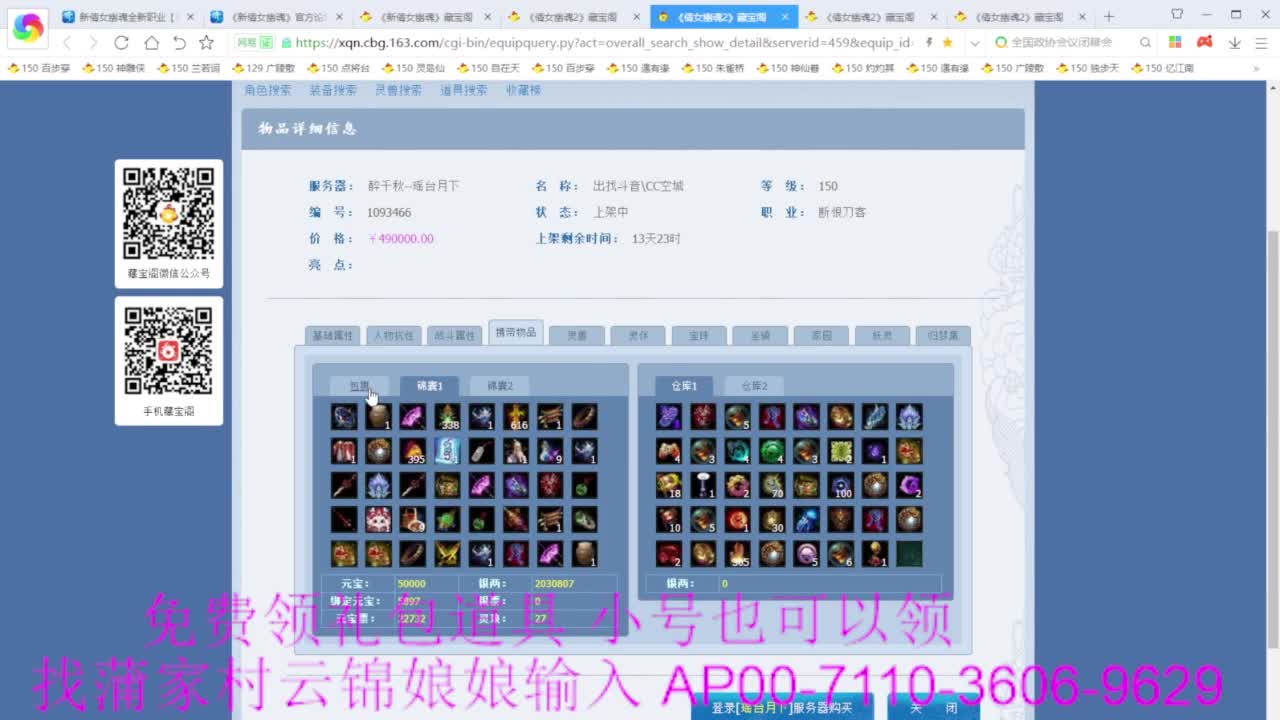Switch to the 人物抗性 tab
1280x720 pixels.
[x=393, y=336]
